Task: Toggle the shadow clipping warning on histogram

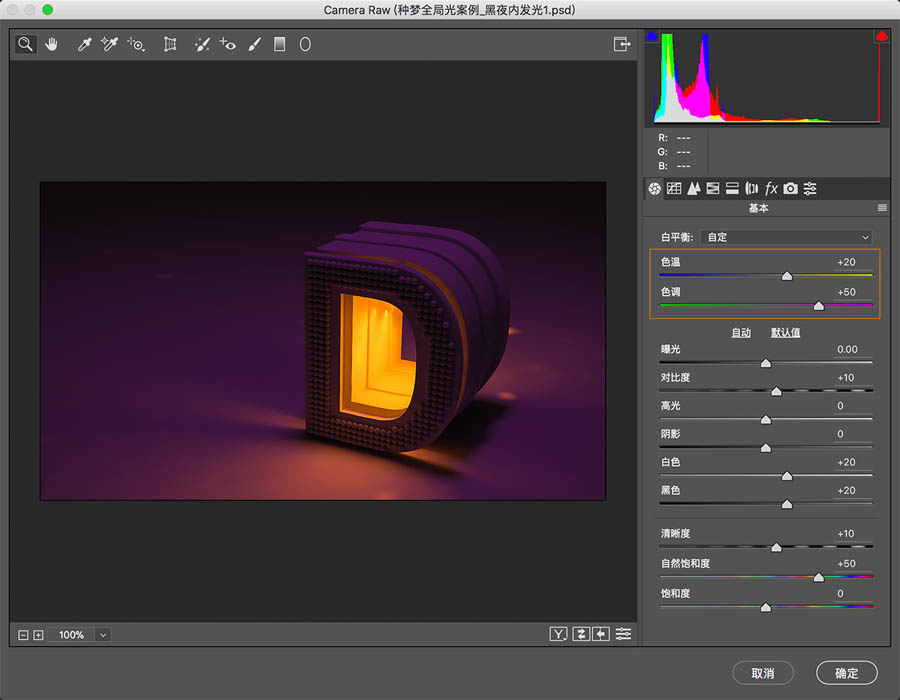Action: coord(651,34)
